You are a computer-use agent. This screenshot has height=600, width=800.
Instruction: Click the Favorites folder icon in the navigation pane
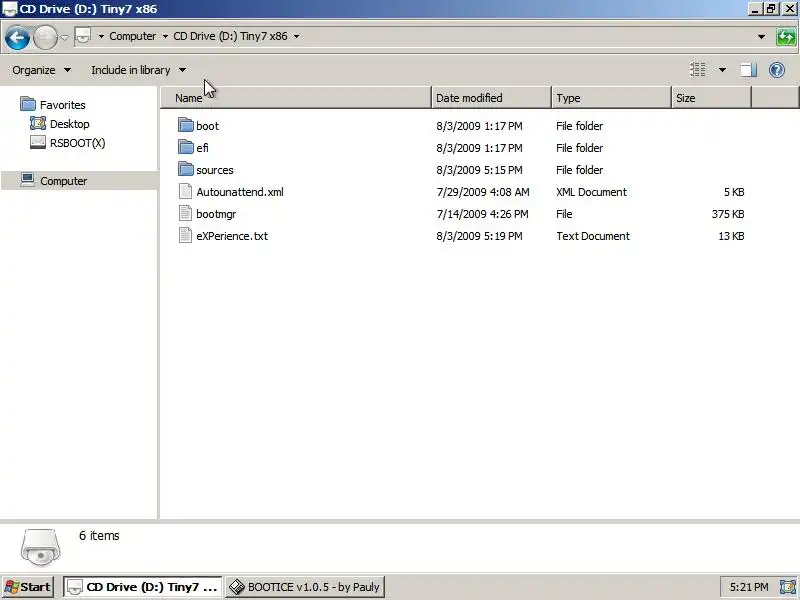(x=28, y=104)
